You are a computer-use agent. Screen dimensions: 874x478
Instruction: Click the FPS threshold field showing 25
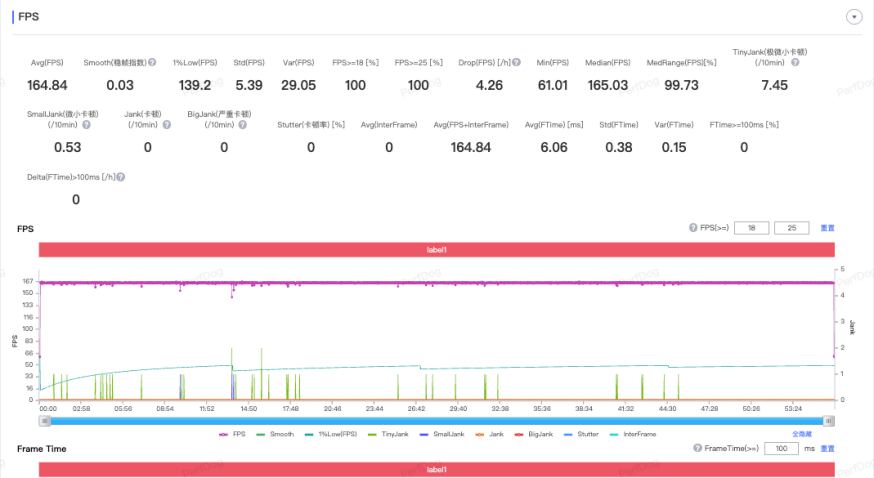(792, 228)
